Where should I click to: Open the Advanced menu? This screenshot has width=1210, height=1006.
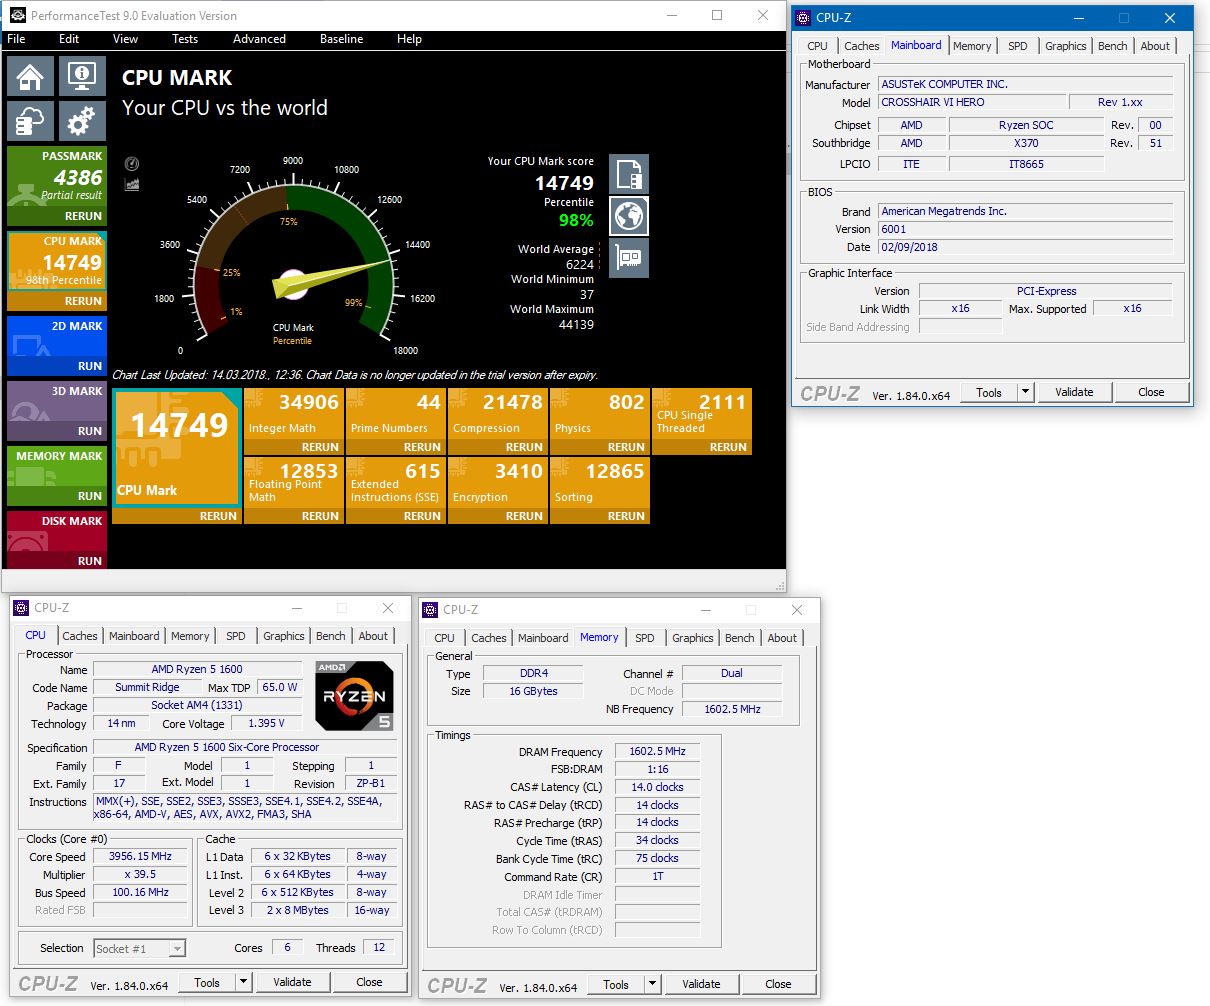click(x=259, y=39)
